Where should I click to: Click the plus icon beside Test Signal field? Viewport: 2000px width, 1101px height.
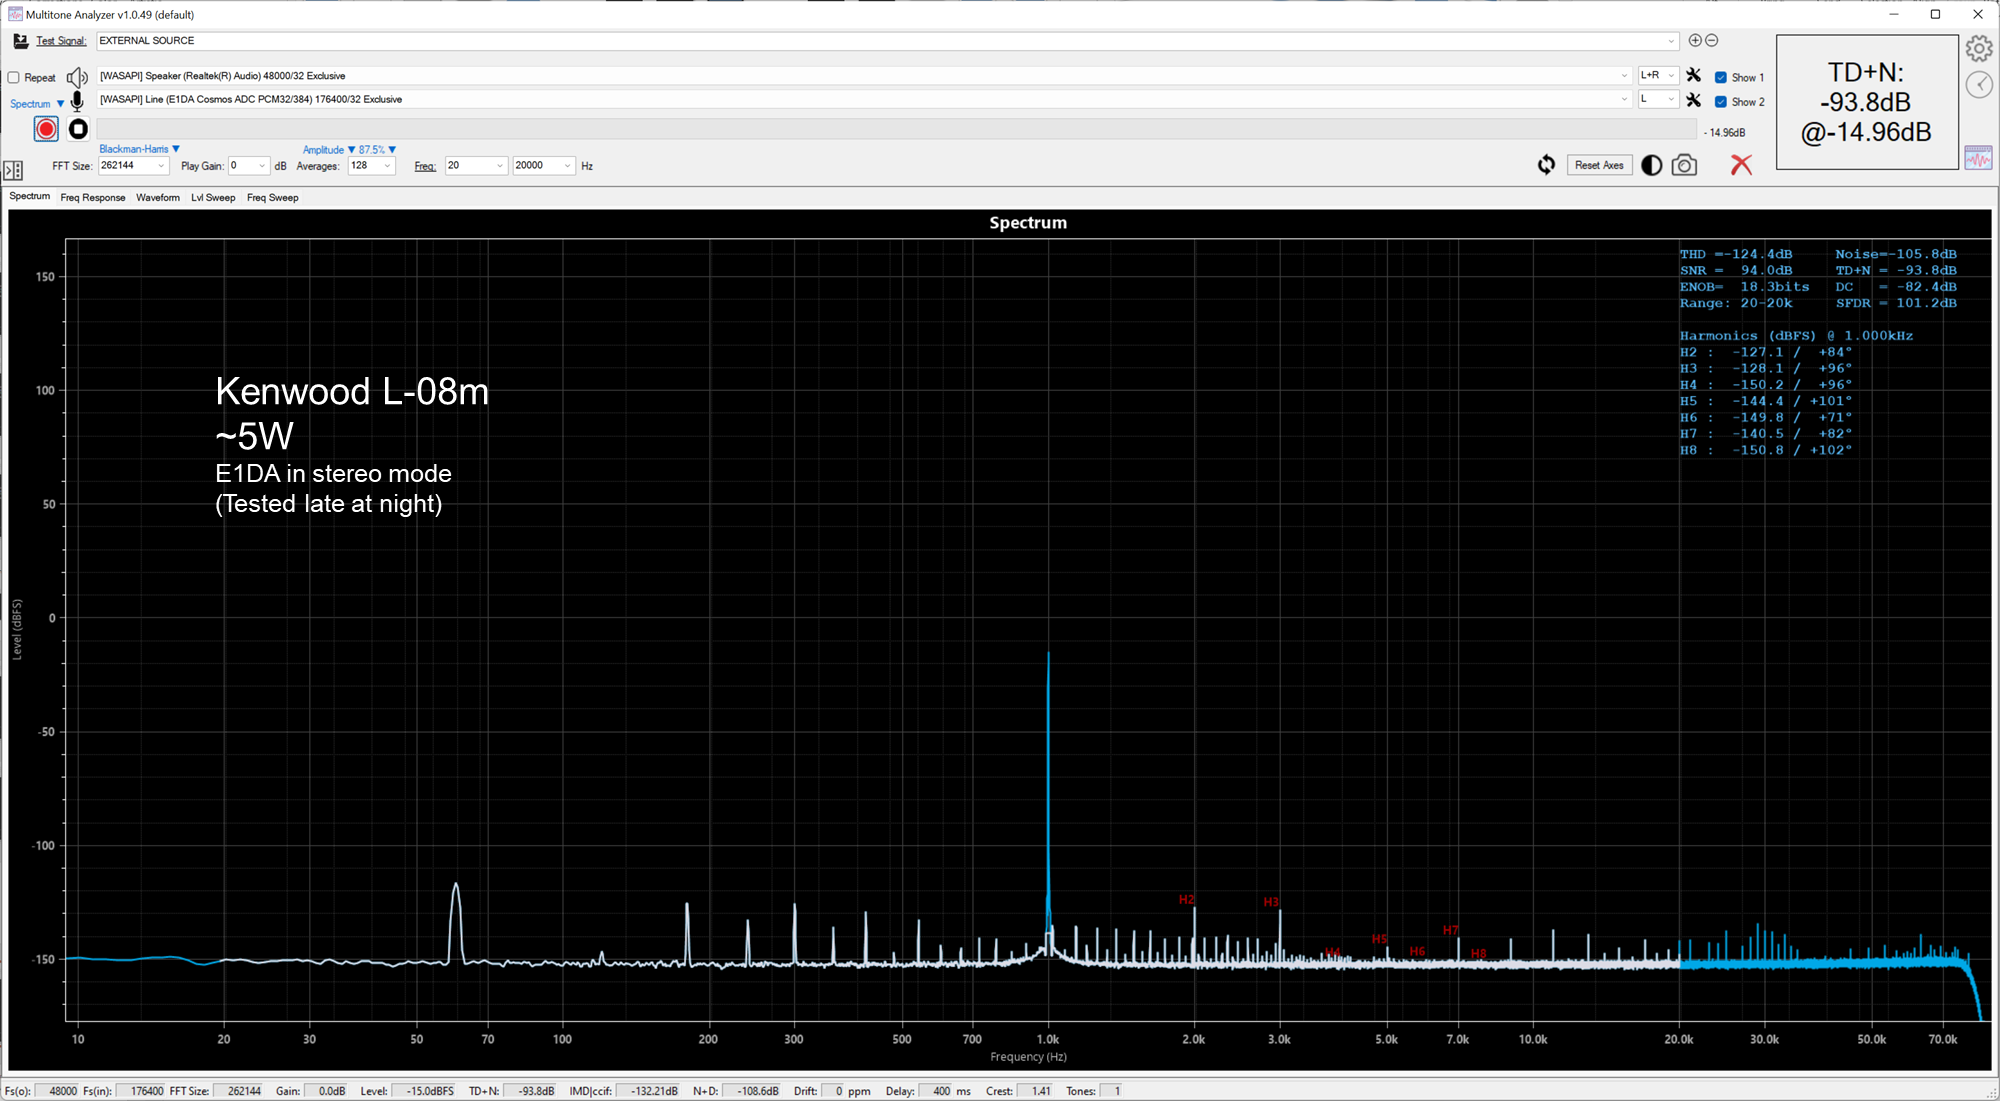tap(1695, 40)
